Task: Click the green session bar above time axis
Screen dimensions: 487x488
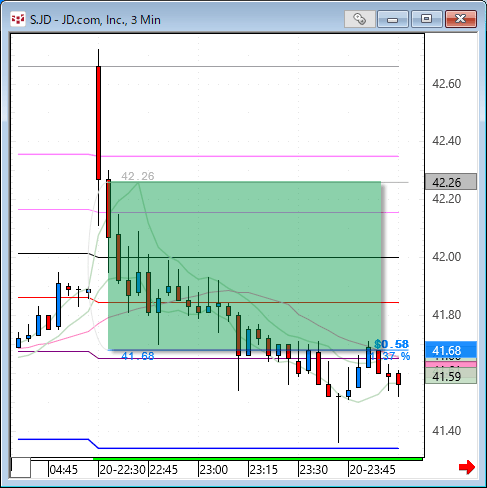Action: click(x=257, y=459)
